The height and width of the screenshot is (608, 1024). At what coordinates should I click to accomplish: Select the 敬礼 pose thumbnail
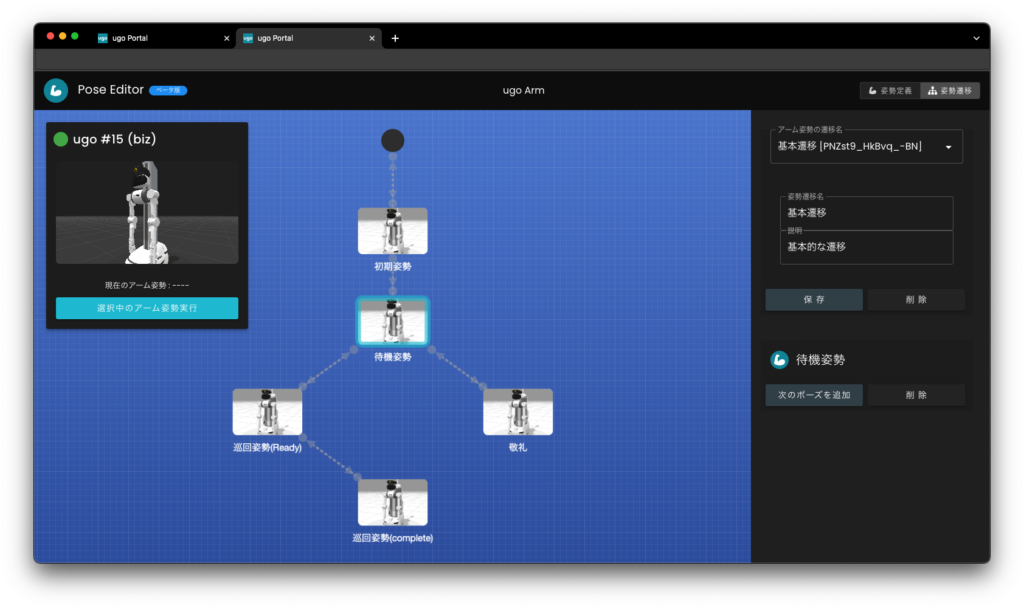click(x=518, y=412)
